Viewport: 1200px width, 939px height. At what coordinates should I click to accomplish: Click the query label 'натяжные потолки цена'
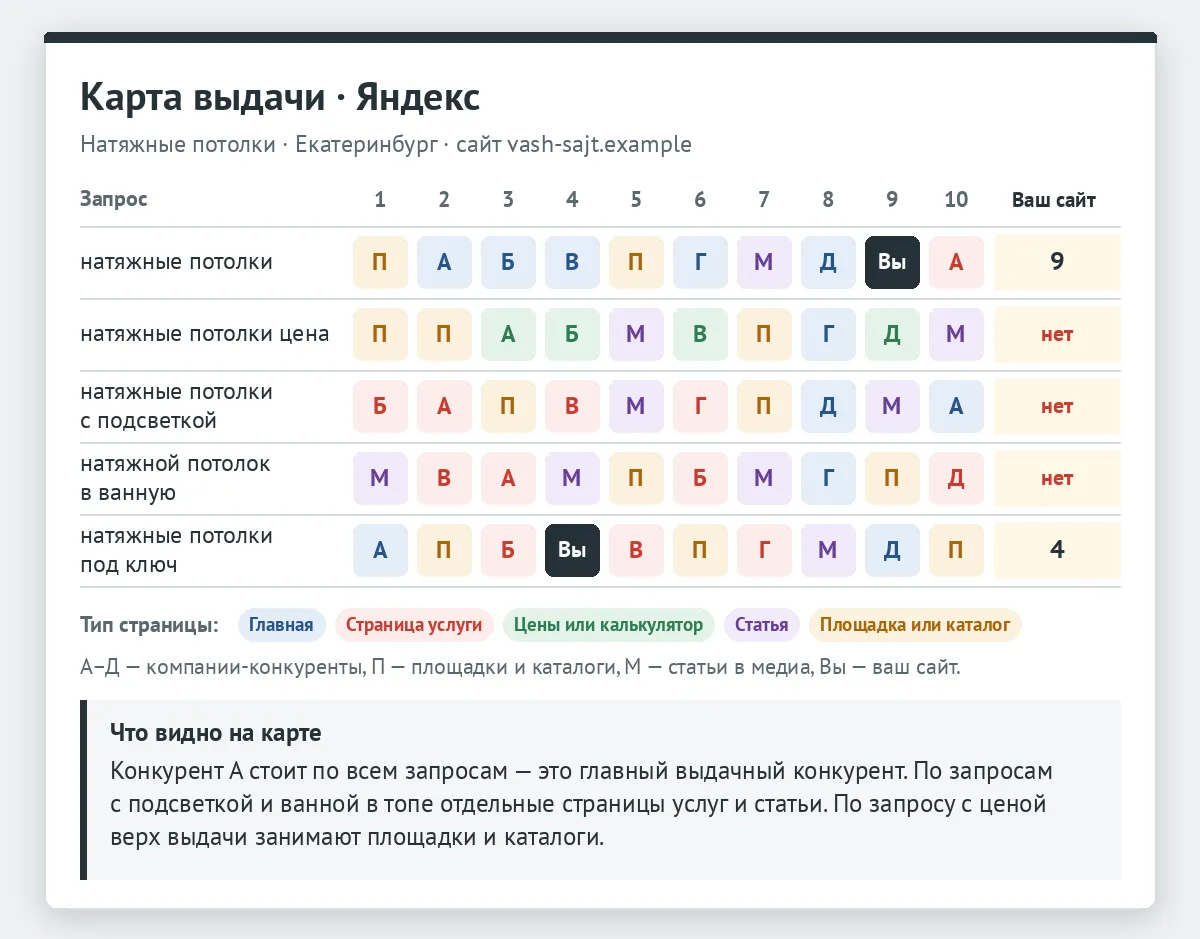click(205, 334)
